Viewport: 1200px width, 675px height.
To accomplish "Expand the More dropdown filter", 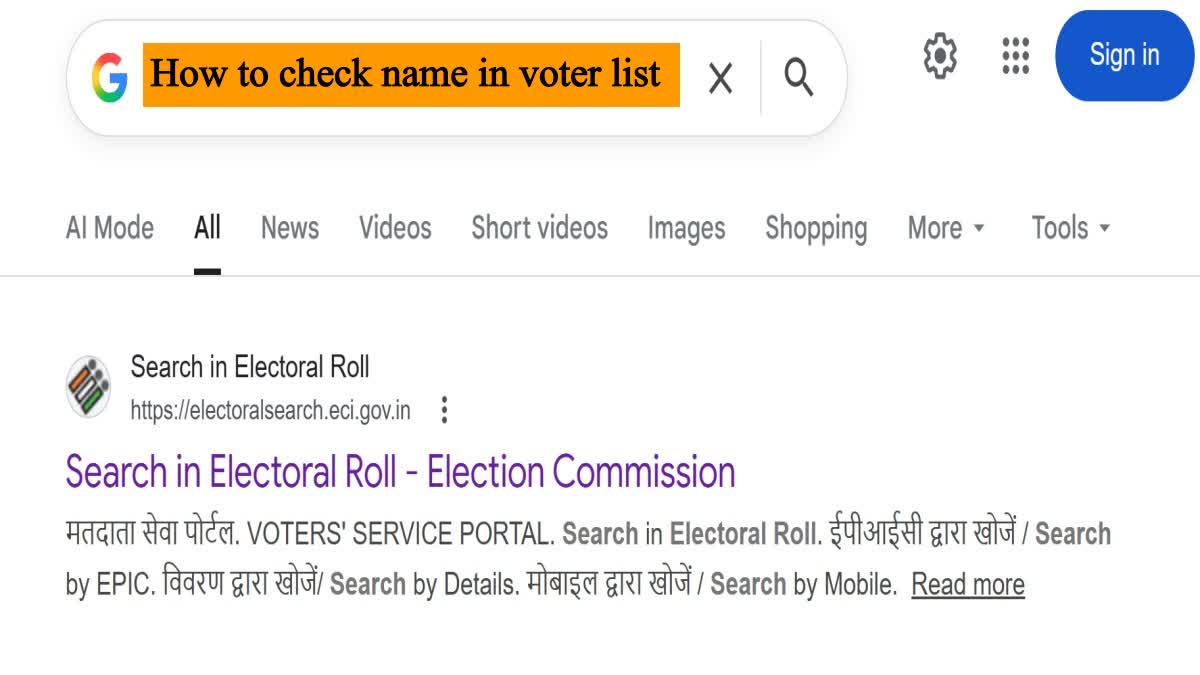I will click(x=946, y=229).
